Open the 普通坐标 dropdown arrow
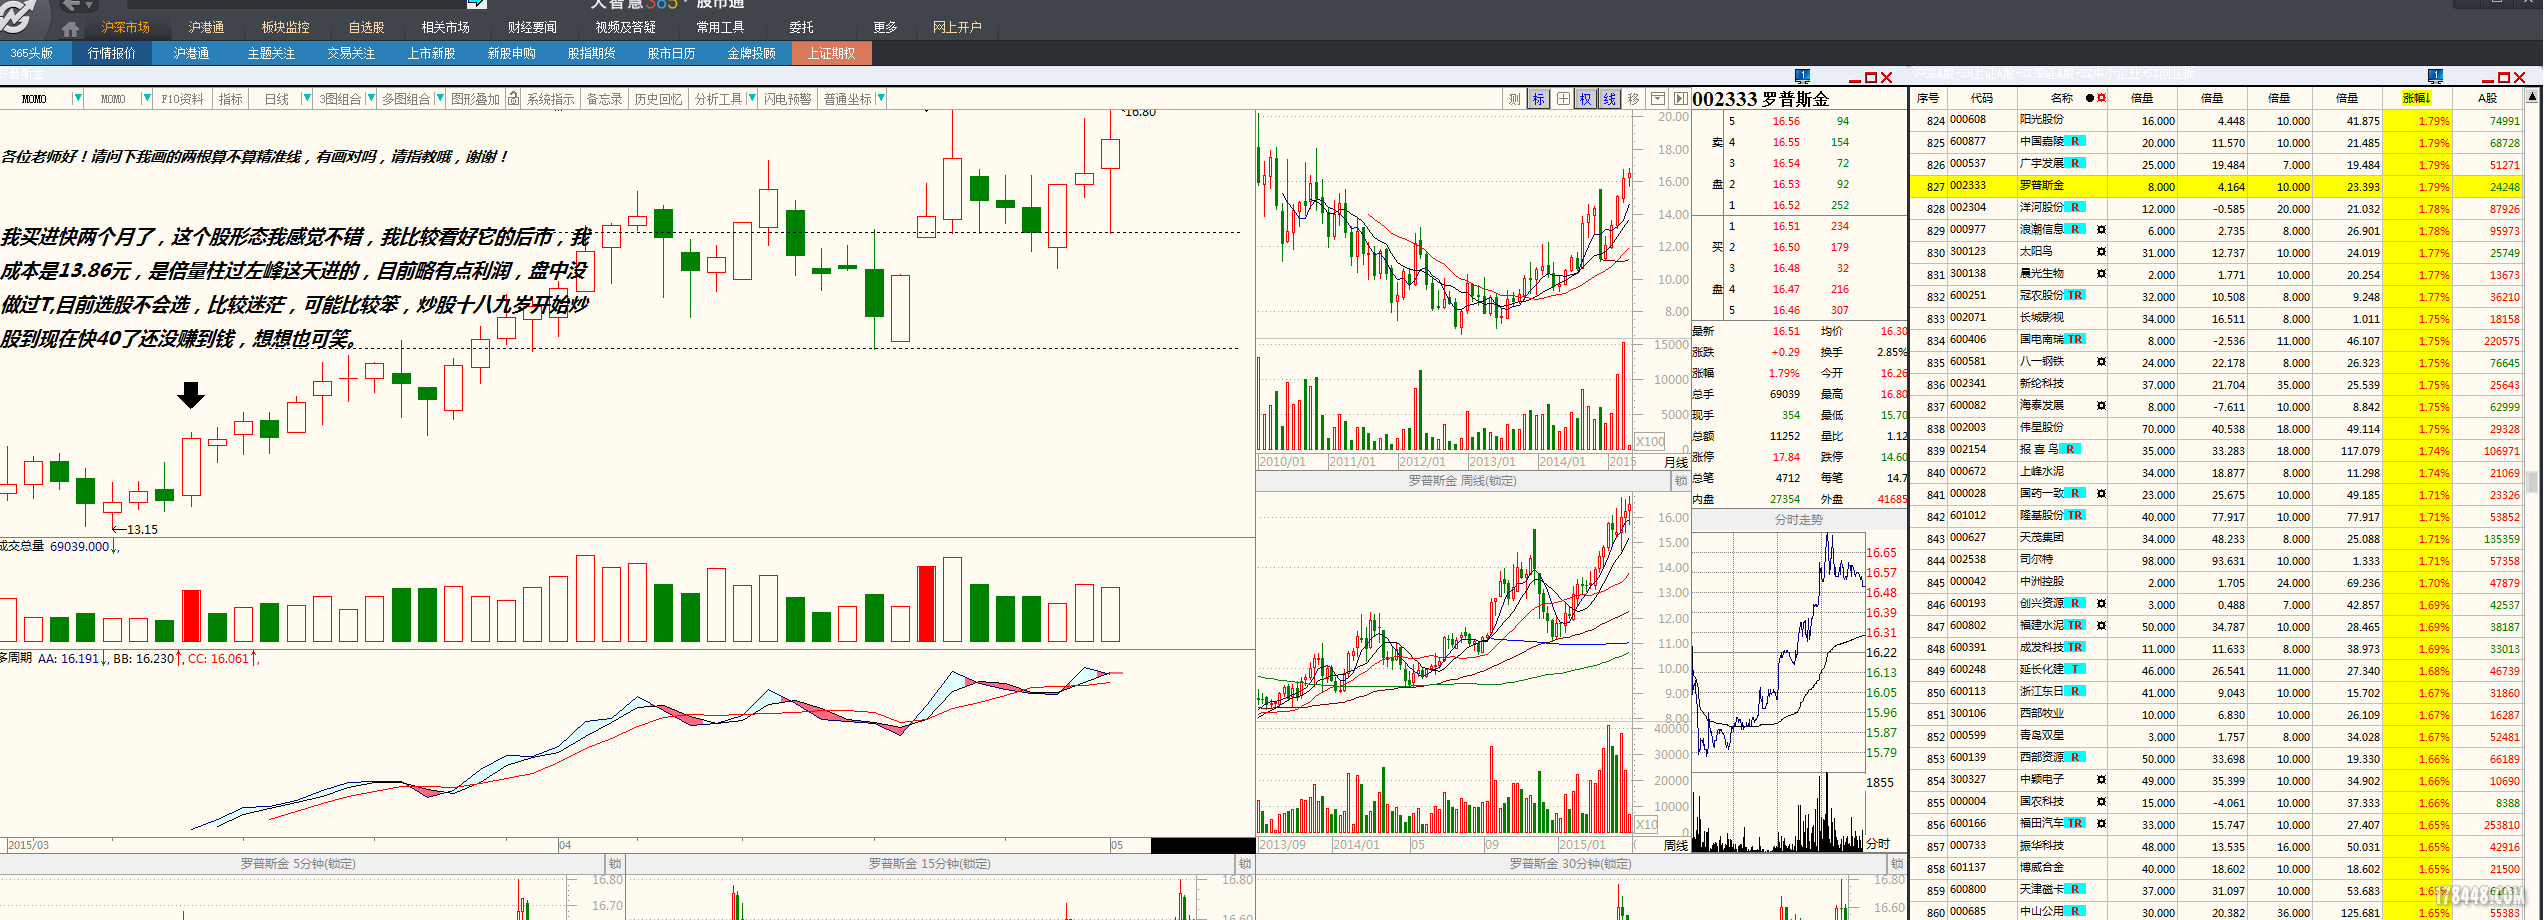This screenshot has height=920, width=2547. 880,99
